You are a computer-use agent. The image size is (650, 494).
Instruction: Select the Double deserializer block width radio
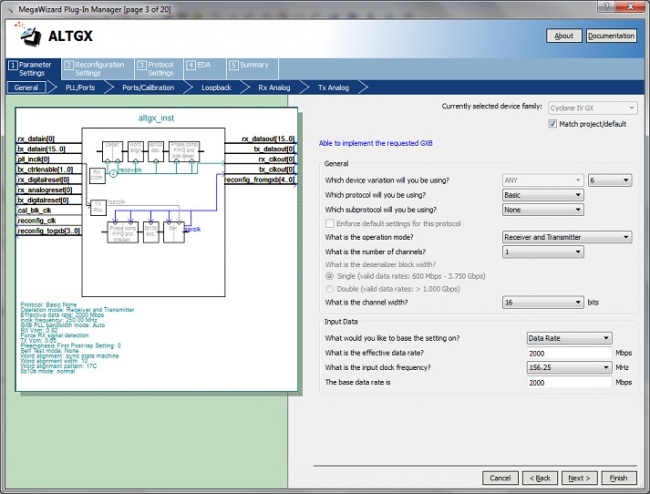click(x=329, y=289)
